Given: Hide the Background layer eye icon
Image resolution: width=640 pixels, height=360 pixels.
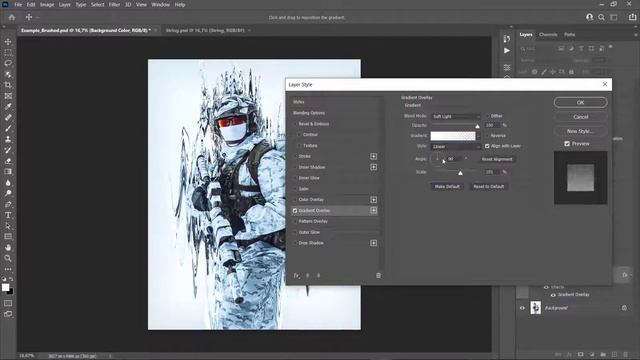Looking at the screenshot, I should (522, 308).
